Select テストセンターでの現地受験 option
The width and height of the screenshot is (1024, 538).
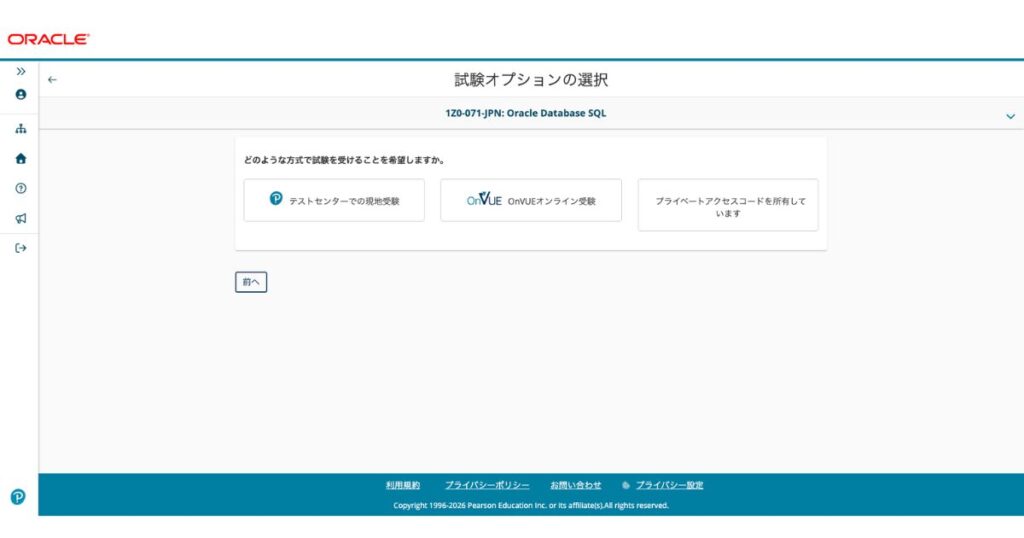tap(334, 200)
